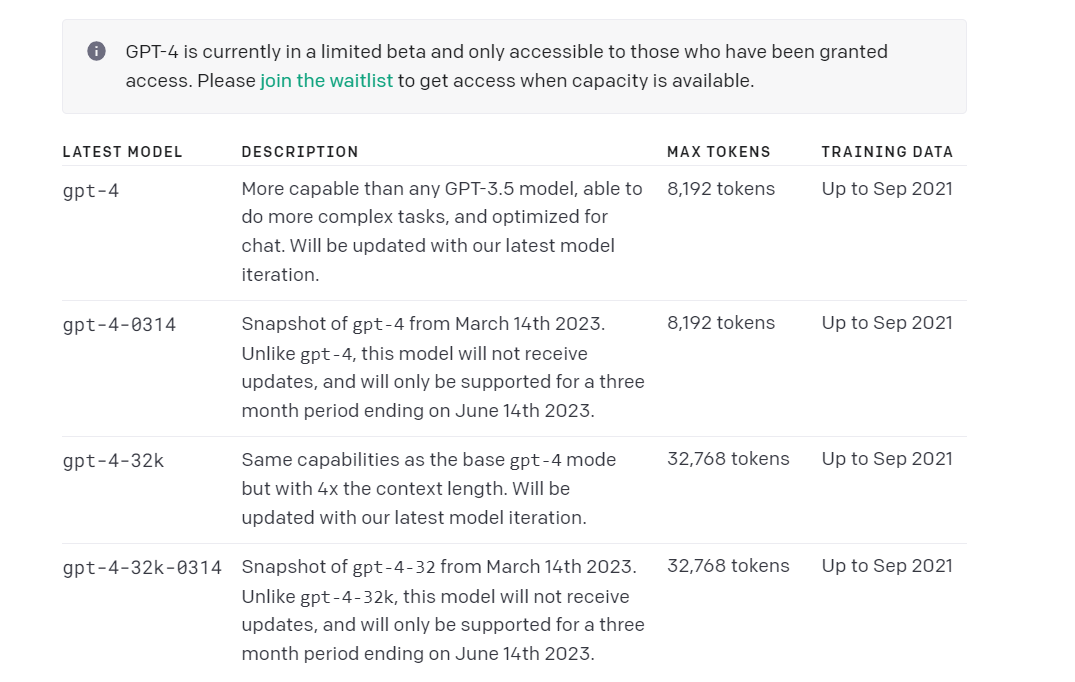Click the 'GPT-4 is currently in a limited beta' notice text
This screenshot has width=1075, height=682.
coord(507,66)
